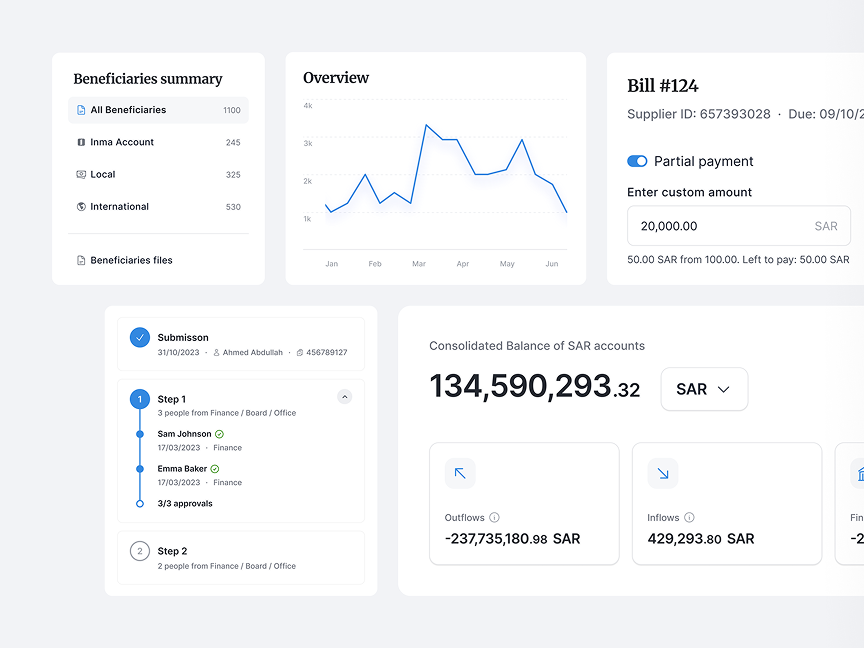Expand the Step 2 approval section
864x648 pixels.
[x=240, y=557]
